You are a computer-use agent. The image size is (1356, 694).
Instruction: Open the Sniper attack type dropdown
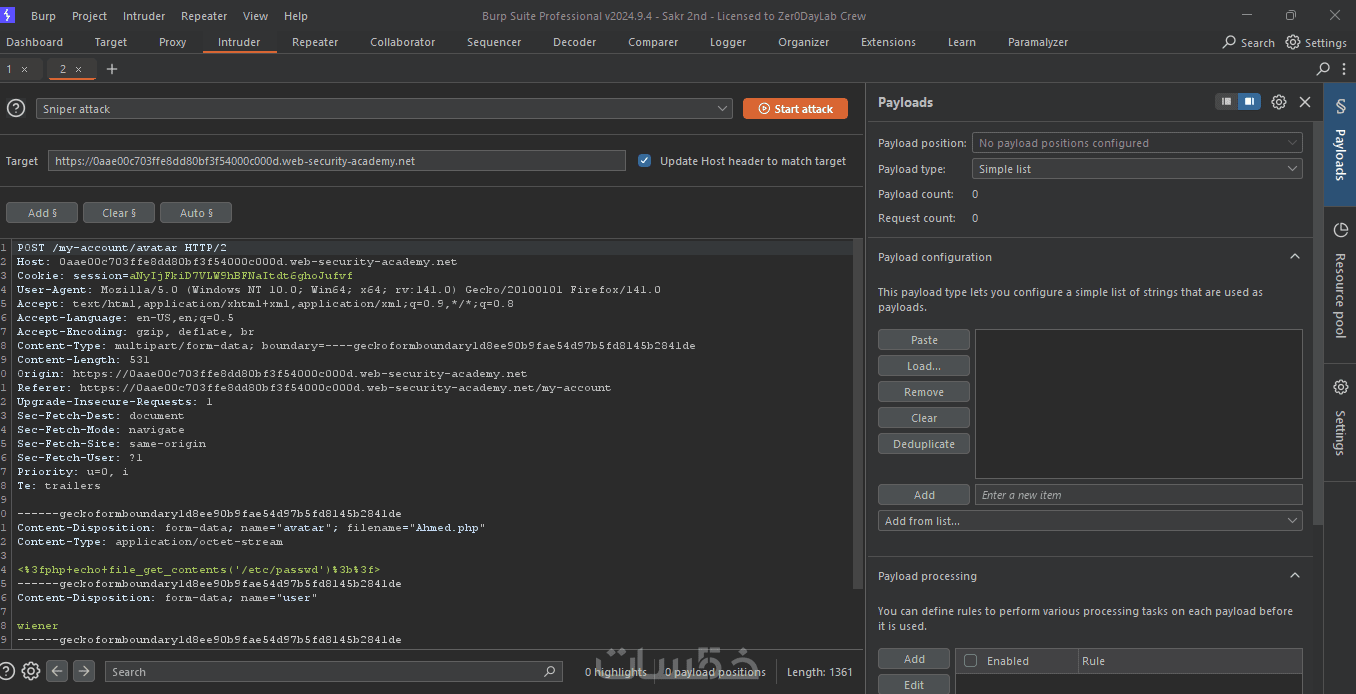385,109
